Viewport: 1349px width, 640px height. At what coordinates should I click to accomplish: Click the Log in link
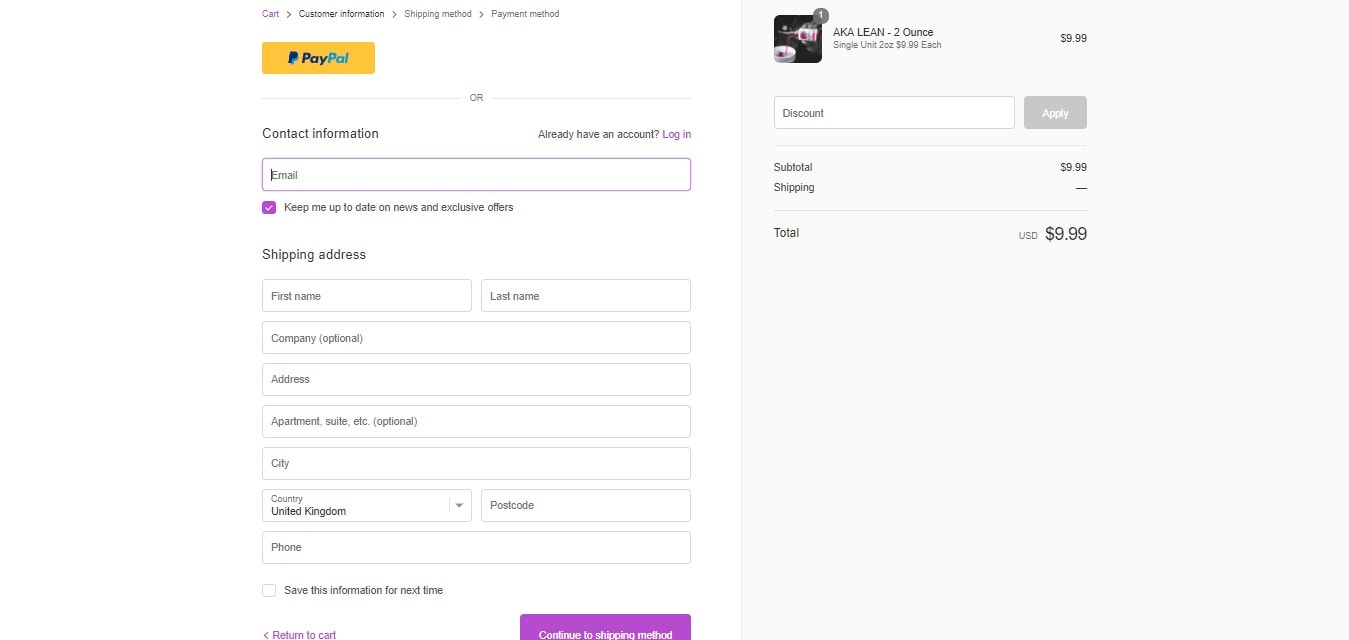click(x=676, y=134)
